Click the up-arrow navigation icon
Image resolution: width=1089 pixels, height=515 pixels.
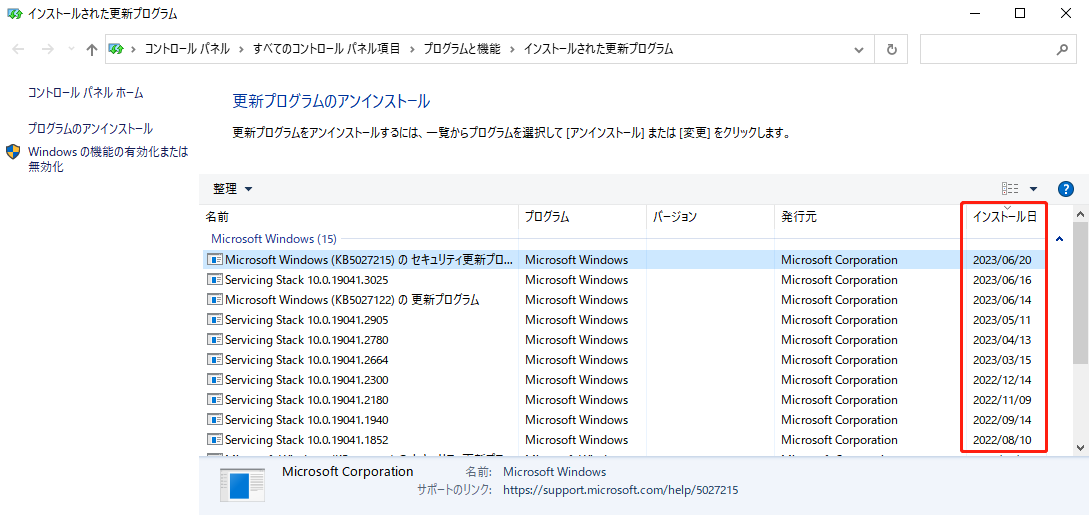coord(92,49)
